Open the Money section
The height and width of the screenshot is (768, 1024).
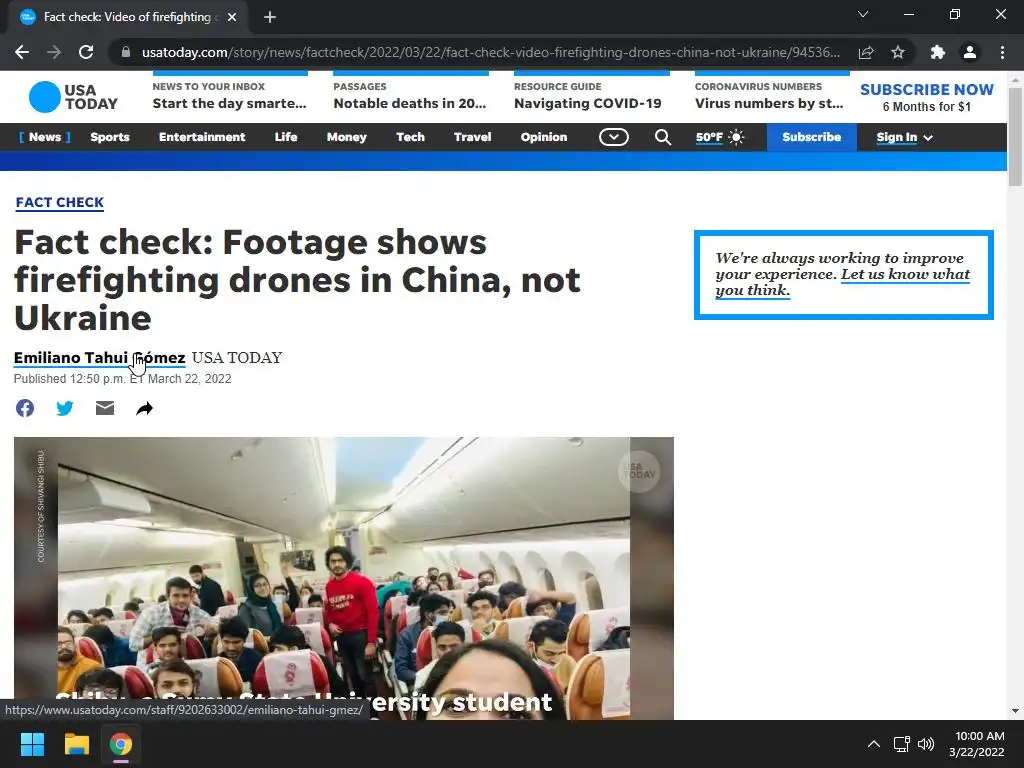point(347,137)
